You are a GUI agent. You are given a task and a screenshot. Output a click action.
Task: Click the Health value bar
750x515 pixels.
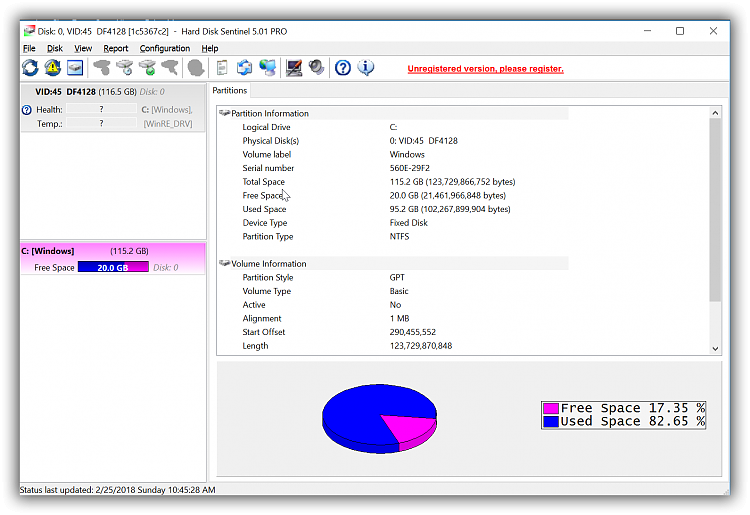[101, 110]
